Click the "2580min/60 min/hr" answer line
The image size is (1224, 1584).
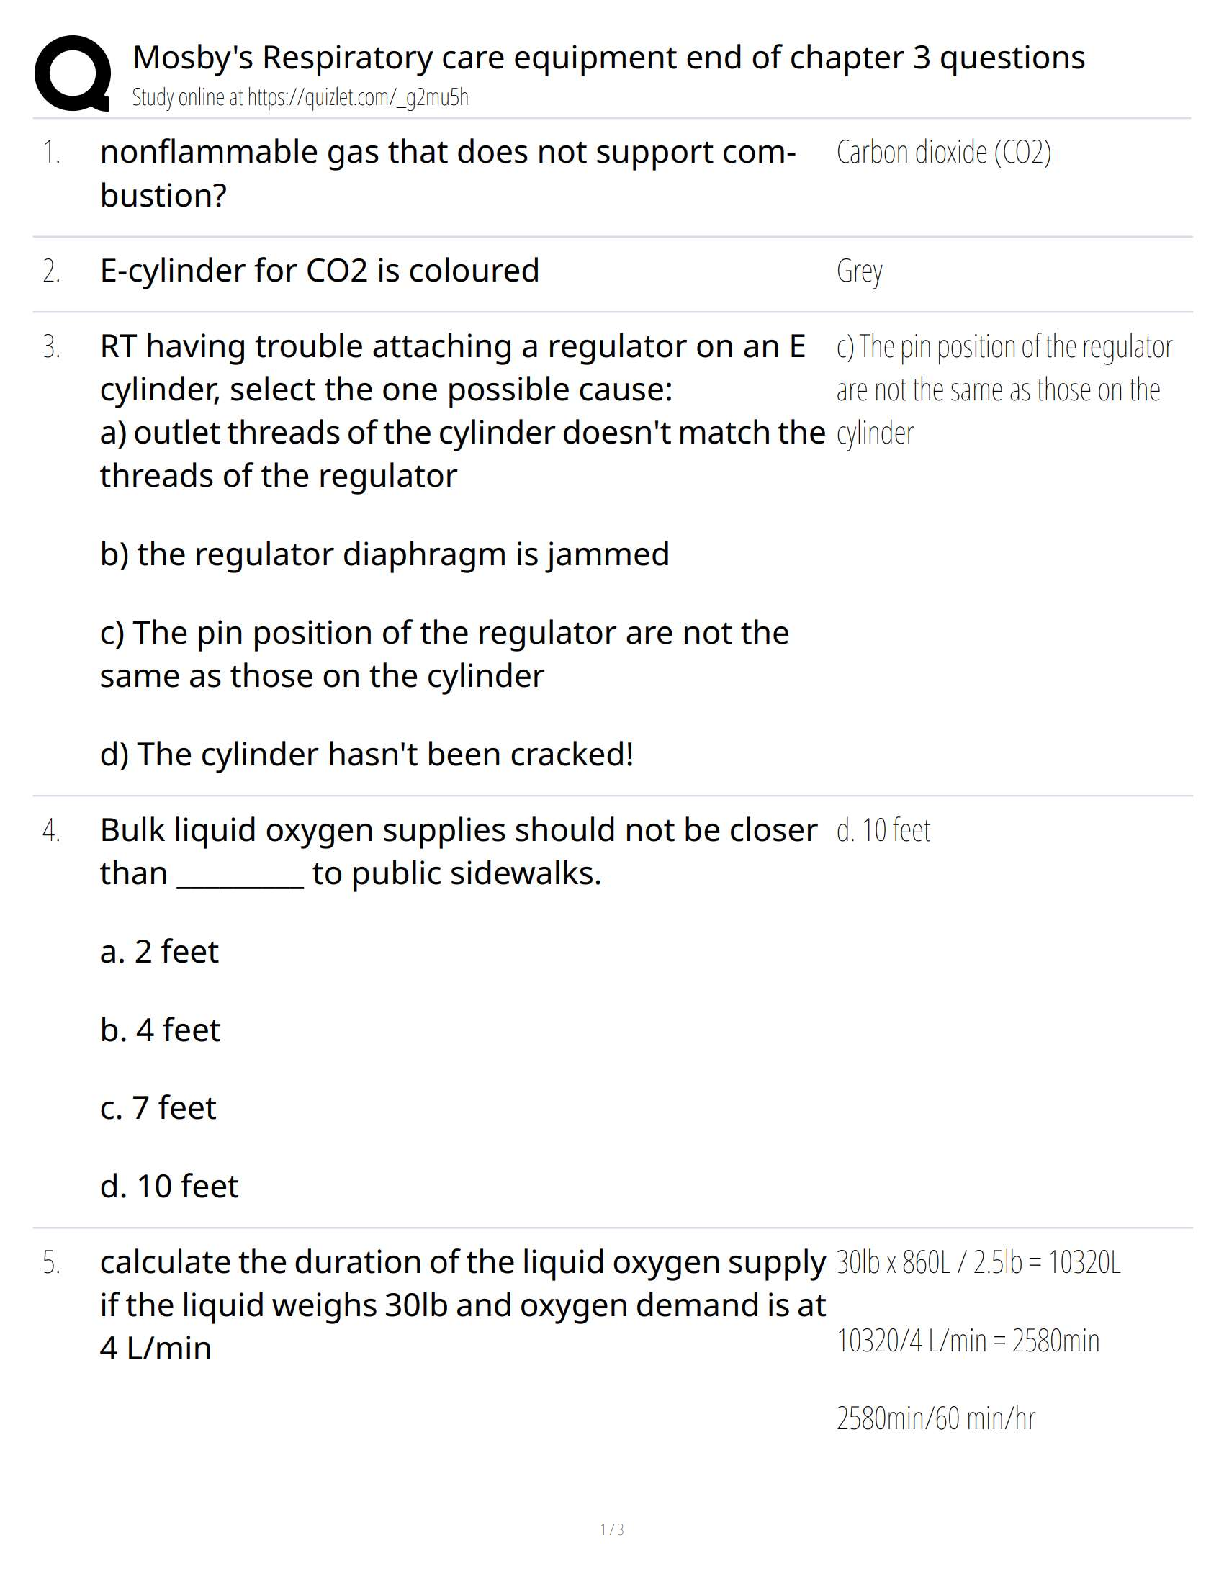tap(935, 1419)
